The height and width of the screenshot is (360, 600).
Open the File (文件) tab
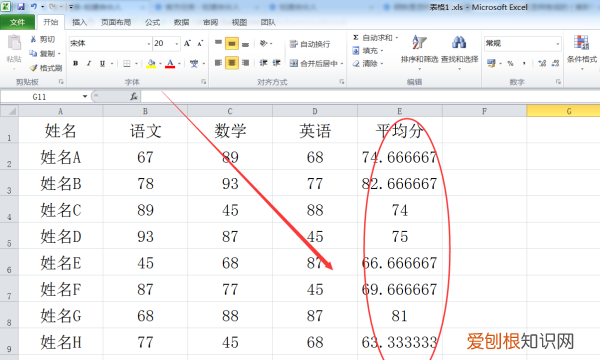[17, 22]
